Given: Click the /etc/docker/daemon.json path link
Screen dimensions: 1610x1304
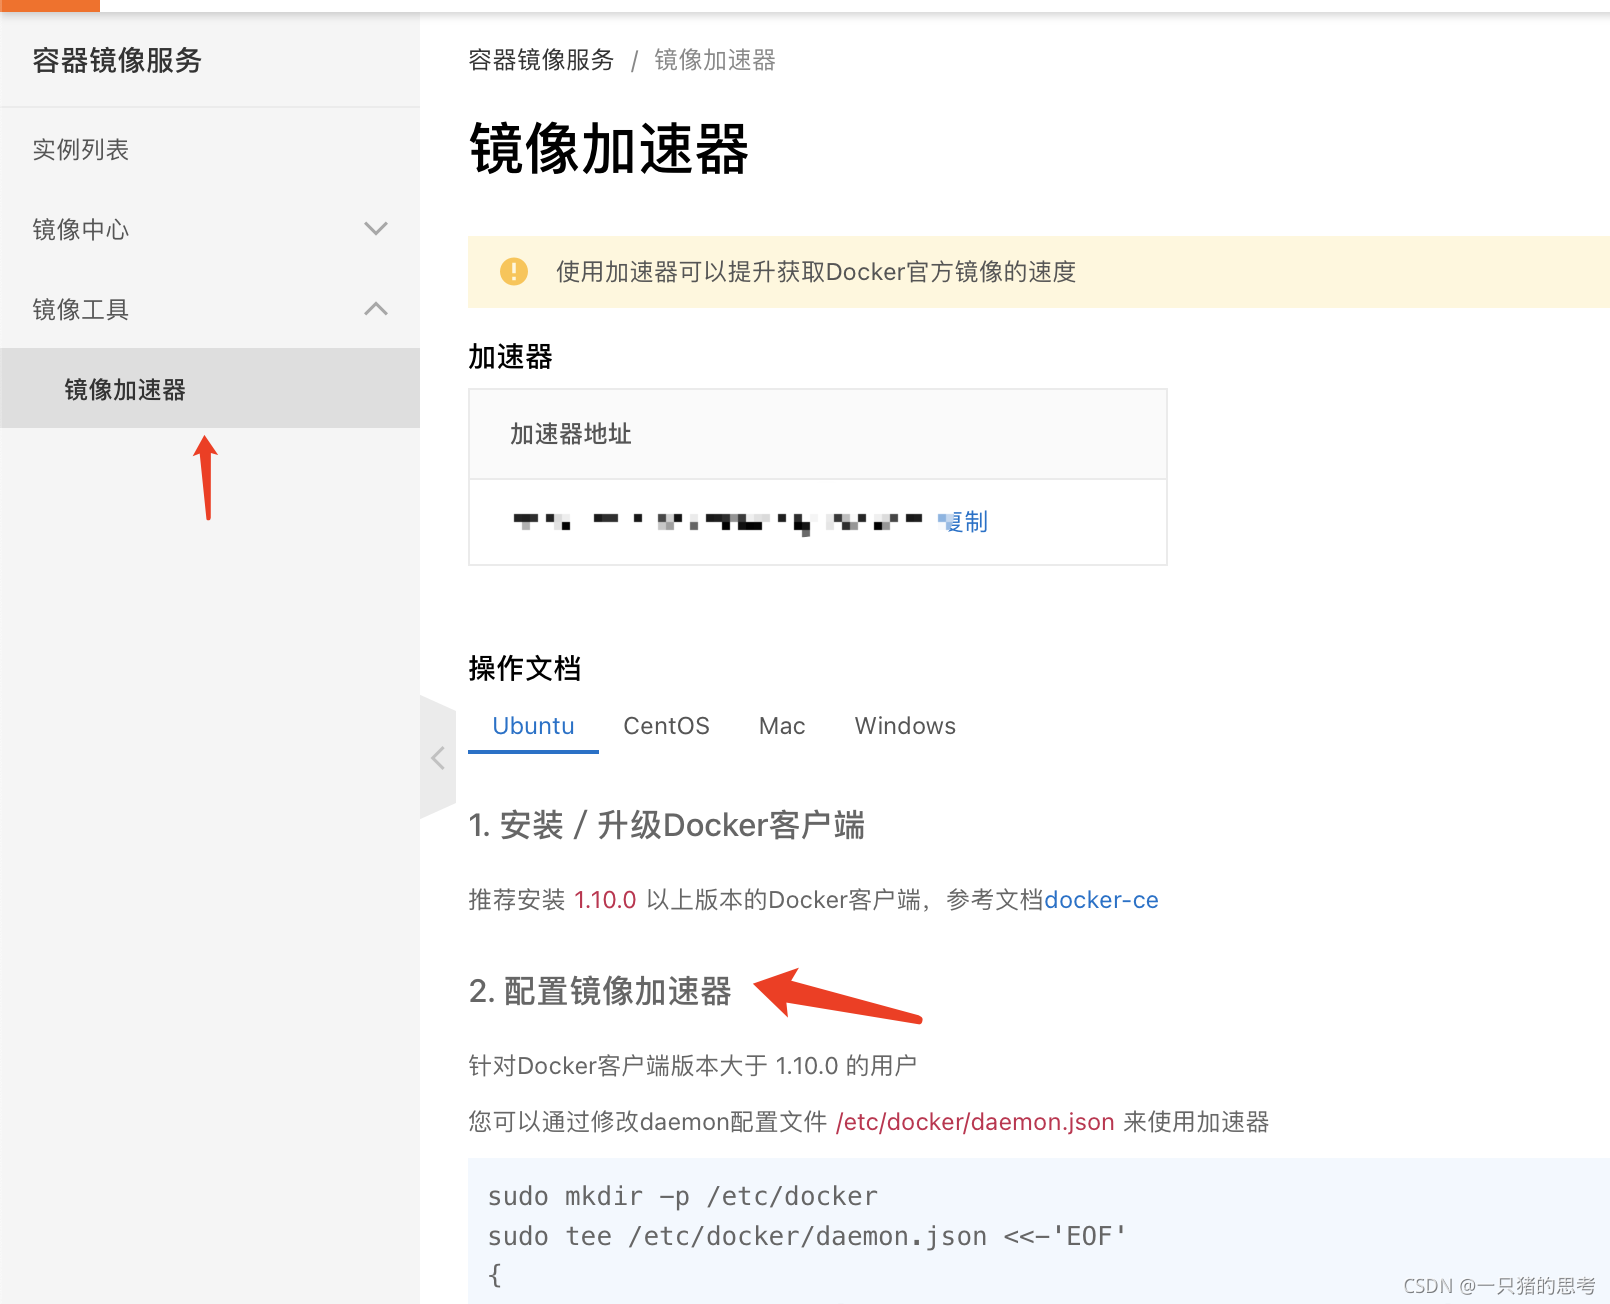Looking at the screenshot, I should coord(975,1121).
